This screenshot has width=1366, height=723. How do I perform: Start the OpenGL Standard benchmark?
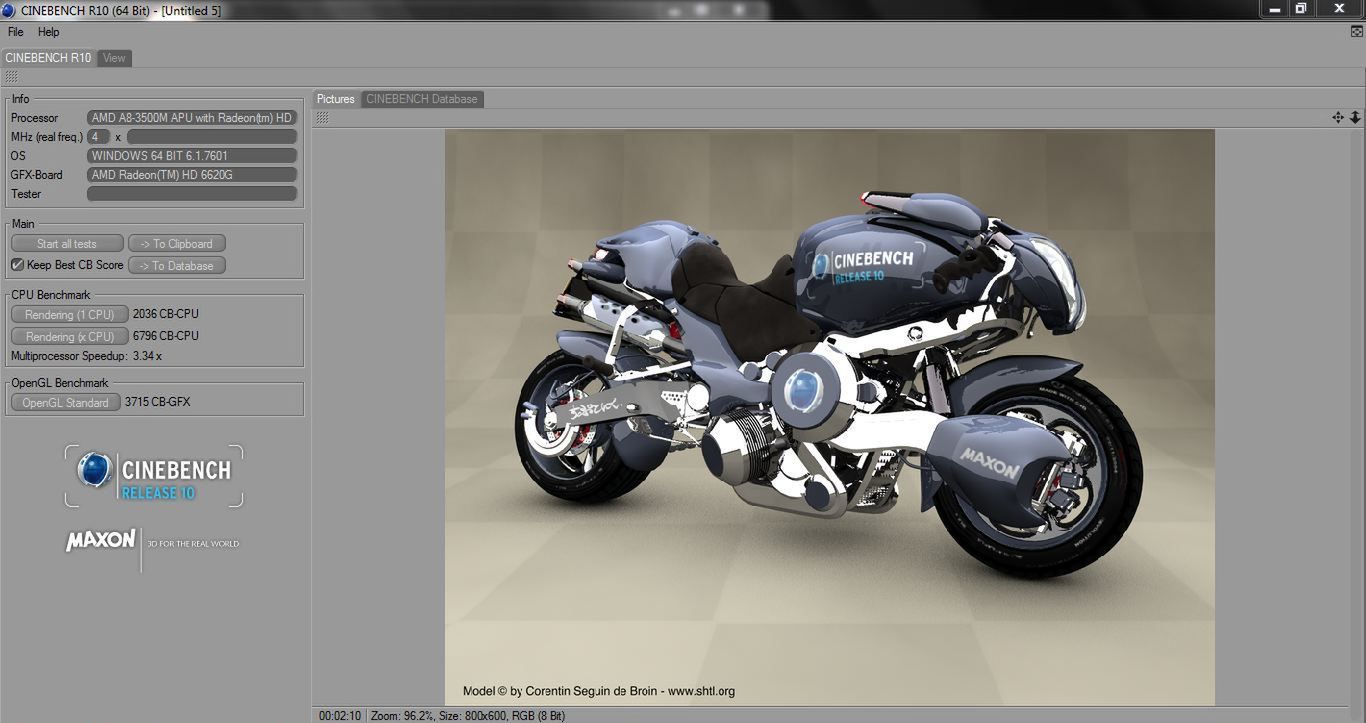pyautogui.click(x=66, y=402)
